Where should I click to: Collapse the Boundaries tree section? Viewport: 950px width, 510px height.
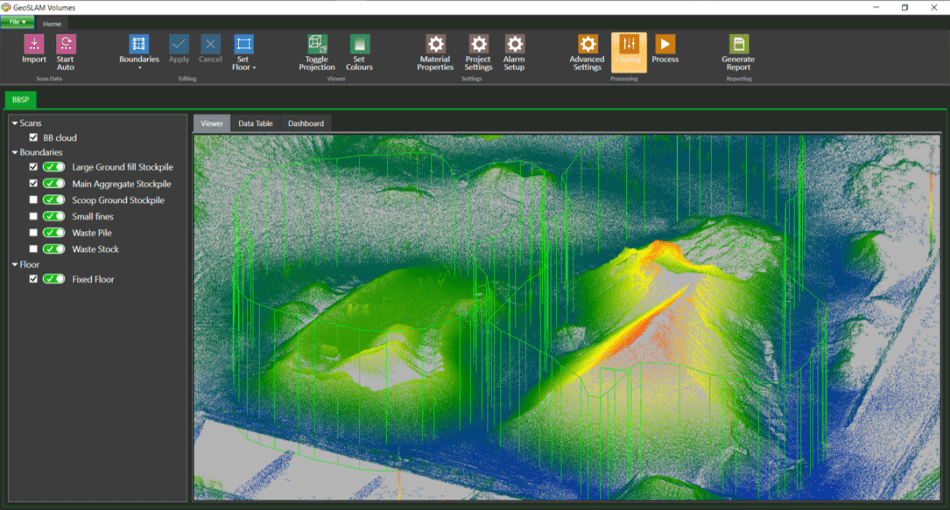point(15,152)
